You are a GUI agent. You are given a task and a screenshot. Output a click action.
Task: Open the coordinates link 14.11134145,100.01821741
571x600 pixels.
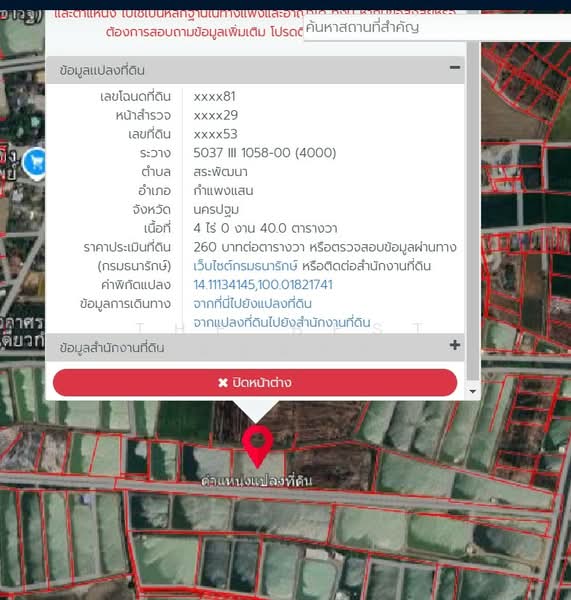click(x=263, y=285)
